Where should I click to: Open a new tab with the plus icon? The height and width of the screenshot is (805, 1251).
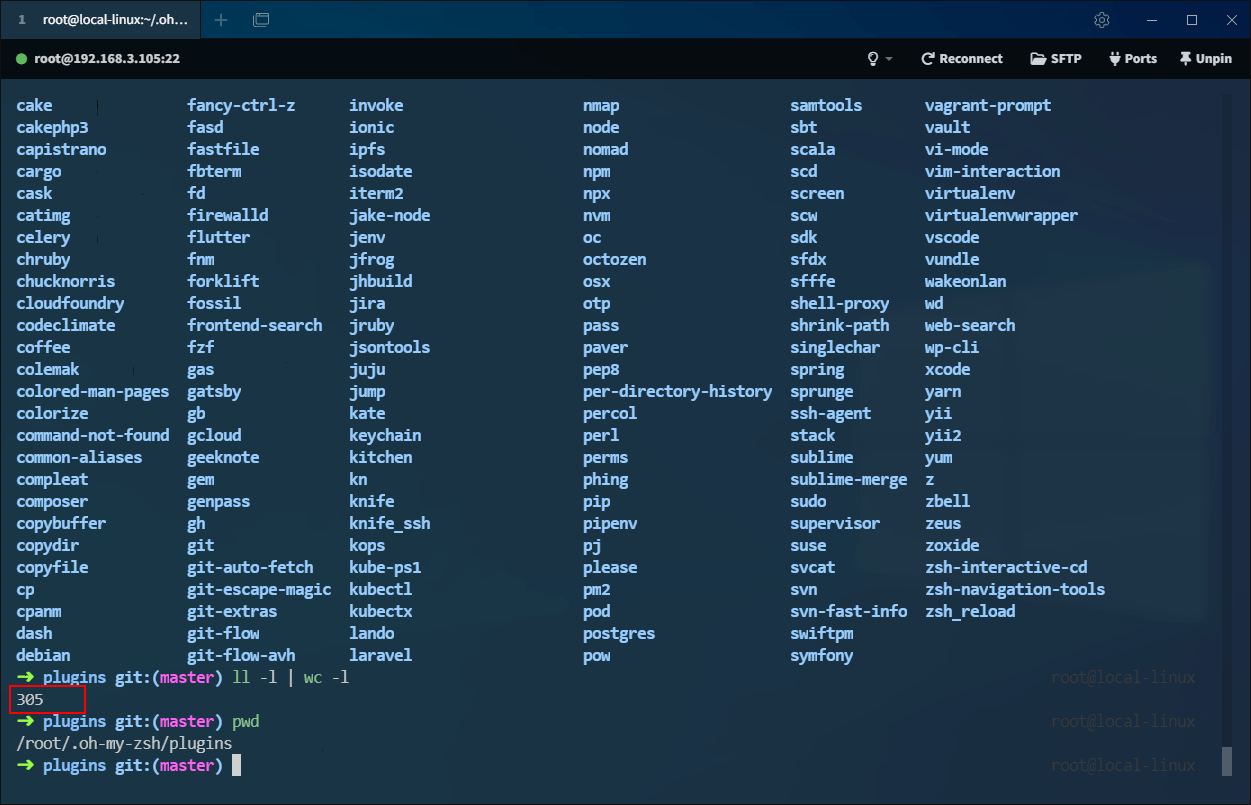221,20
